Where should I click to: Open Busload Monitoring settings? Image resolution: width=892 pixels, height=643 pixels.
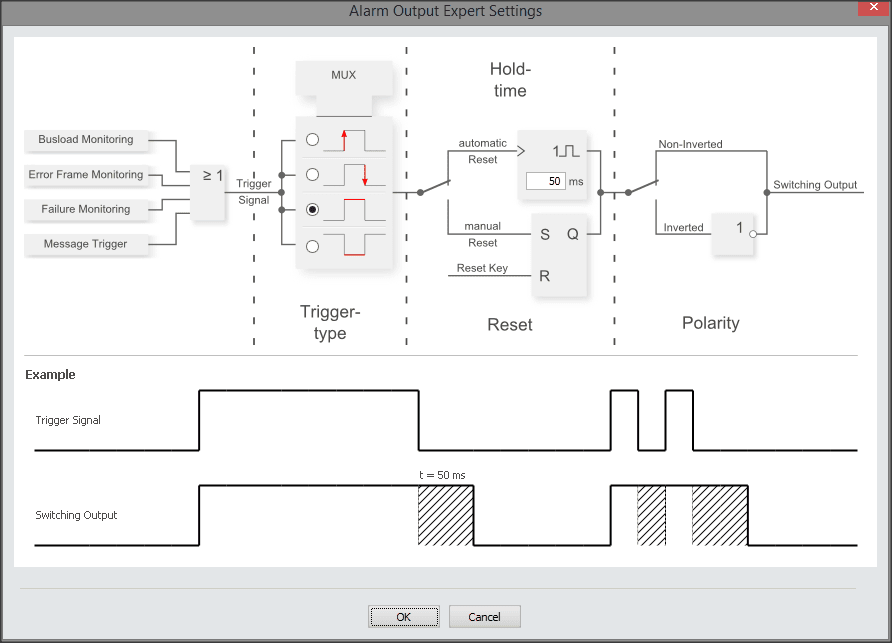[86, 140]
